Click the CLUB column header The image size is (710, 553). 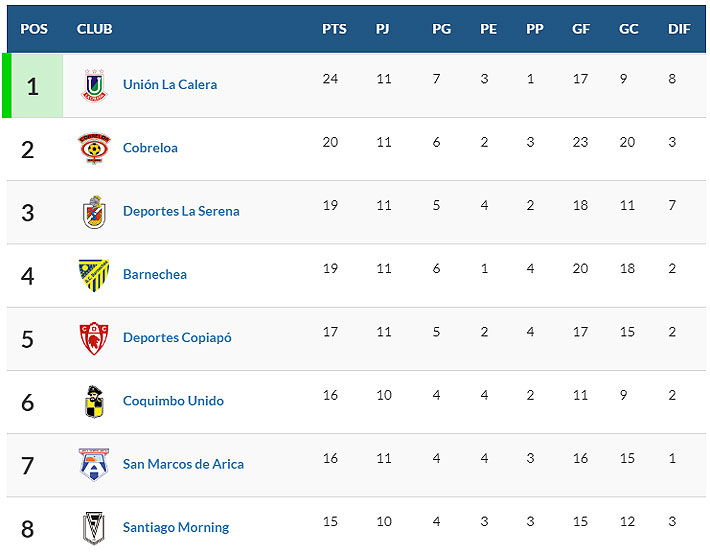coord(94,29)
